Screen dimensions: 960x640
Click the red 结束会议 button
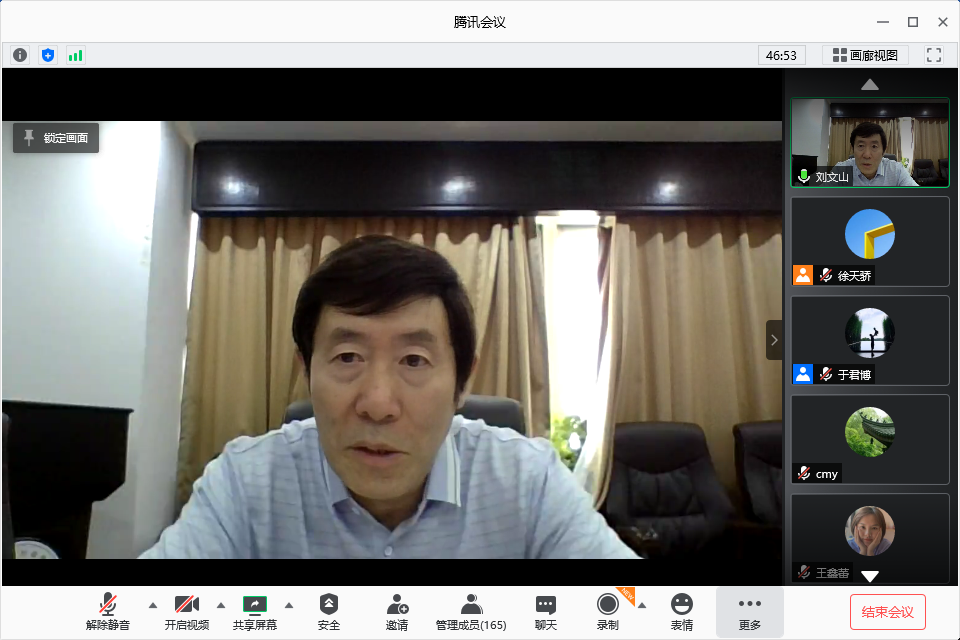pyautogui.click(x=888, y=611)
